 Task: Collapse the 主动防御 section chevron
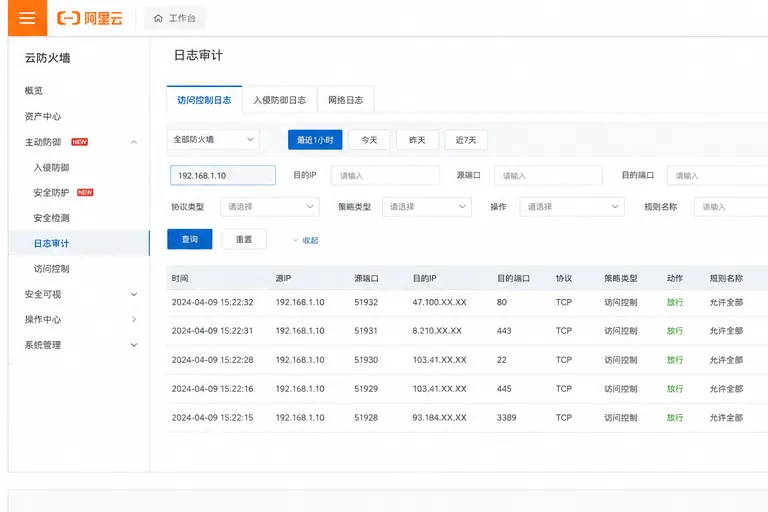134,142
